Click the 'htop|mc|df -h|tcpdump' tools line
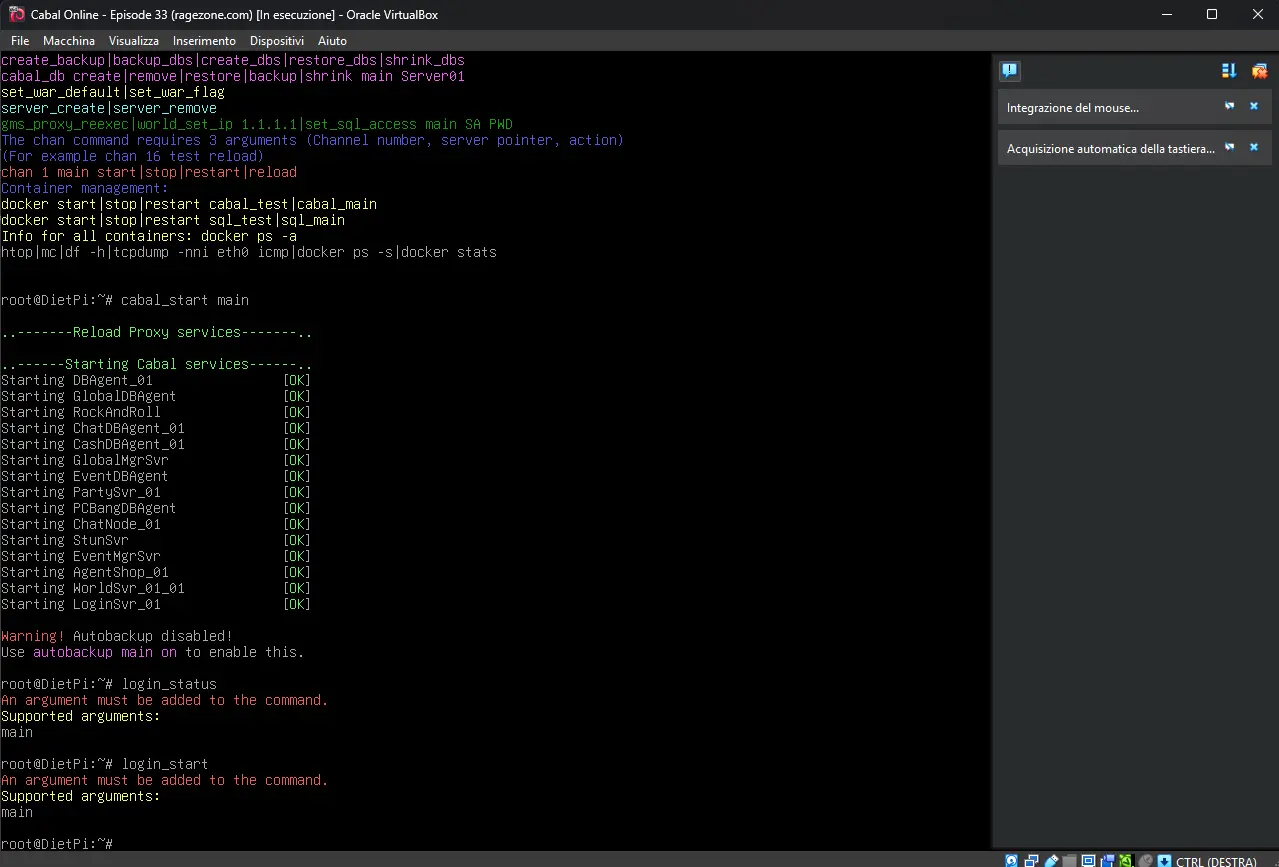The height and width of the screenshot is (867, 1279). (x=249, y=252)
